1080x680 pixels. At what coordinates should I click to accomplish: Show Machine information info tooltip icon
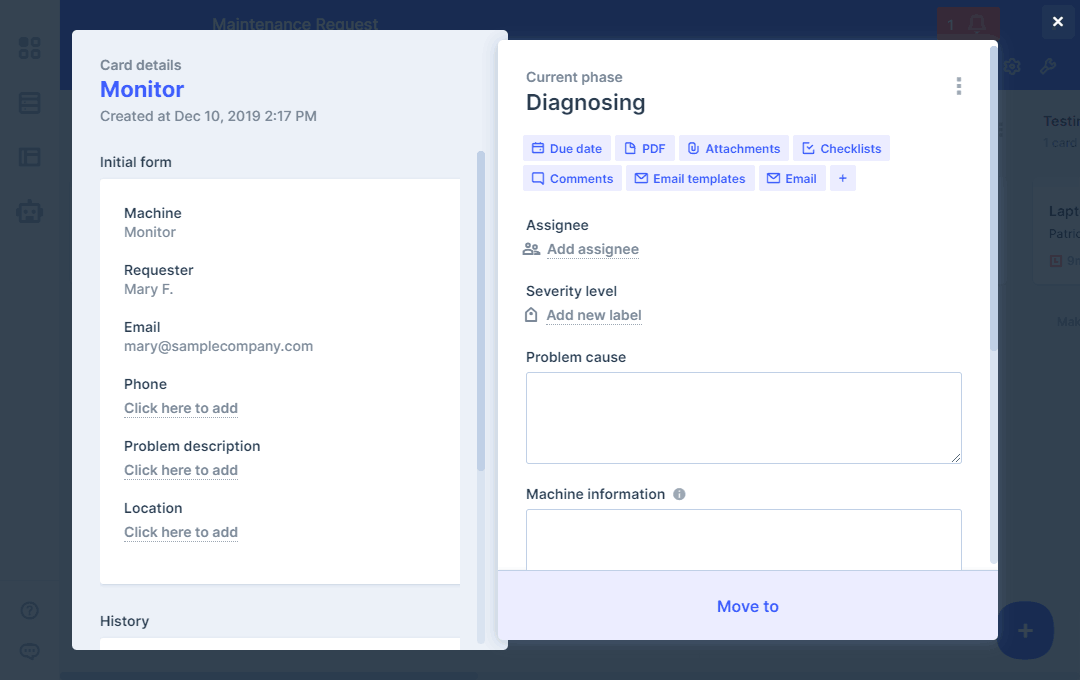pyautogui.click(x=679, y=494)
